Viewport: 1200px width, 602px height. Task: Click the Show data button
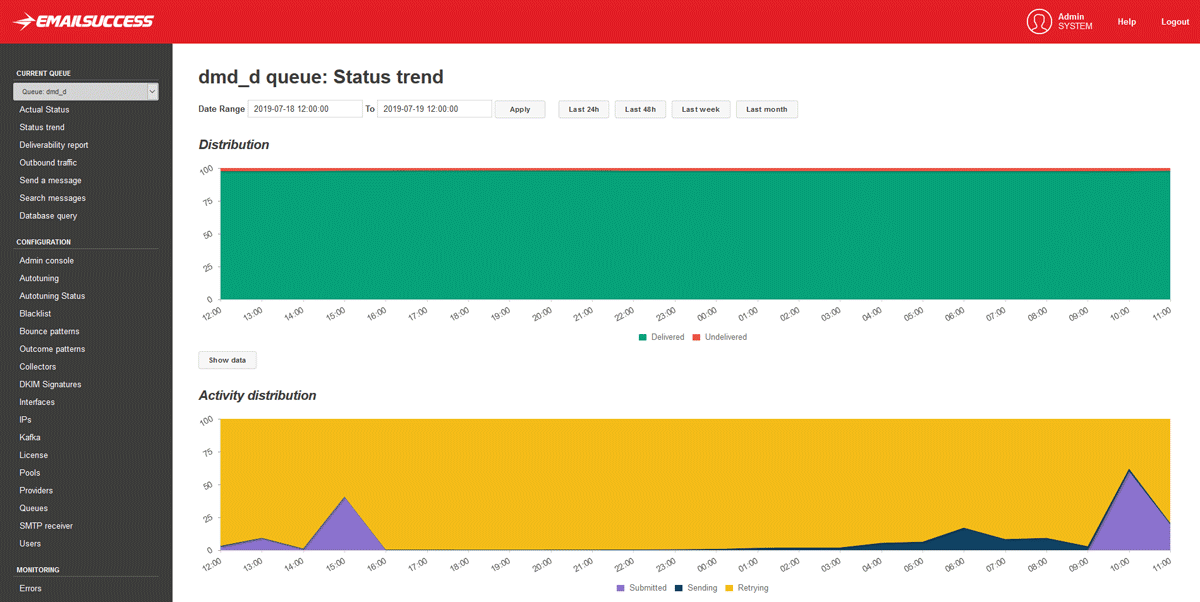227,360
